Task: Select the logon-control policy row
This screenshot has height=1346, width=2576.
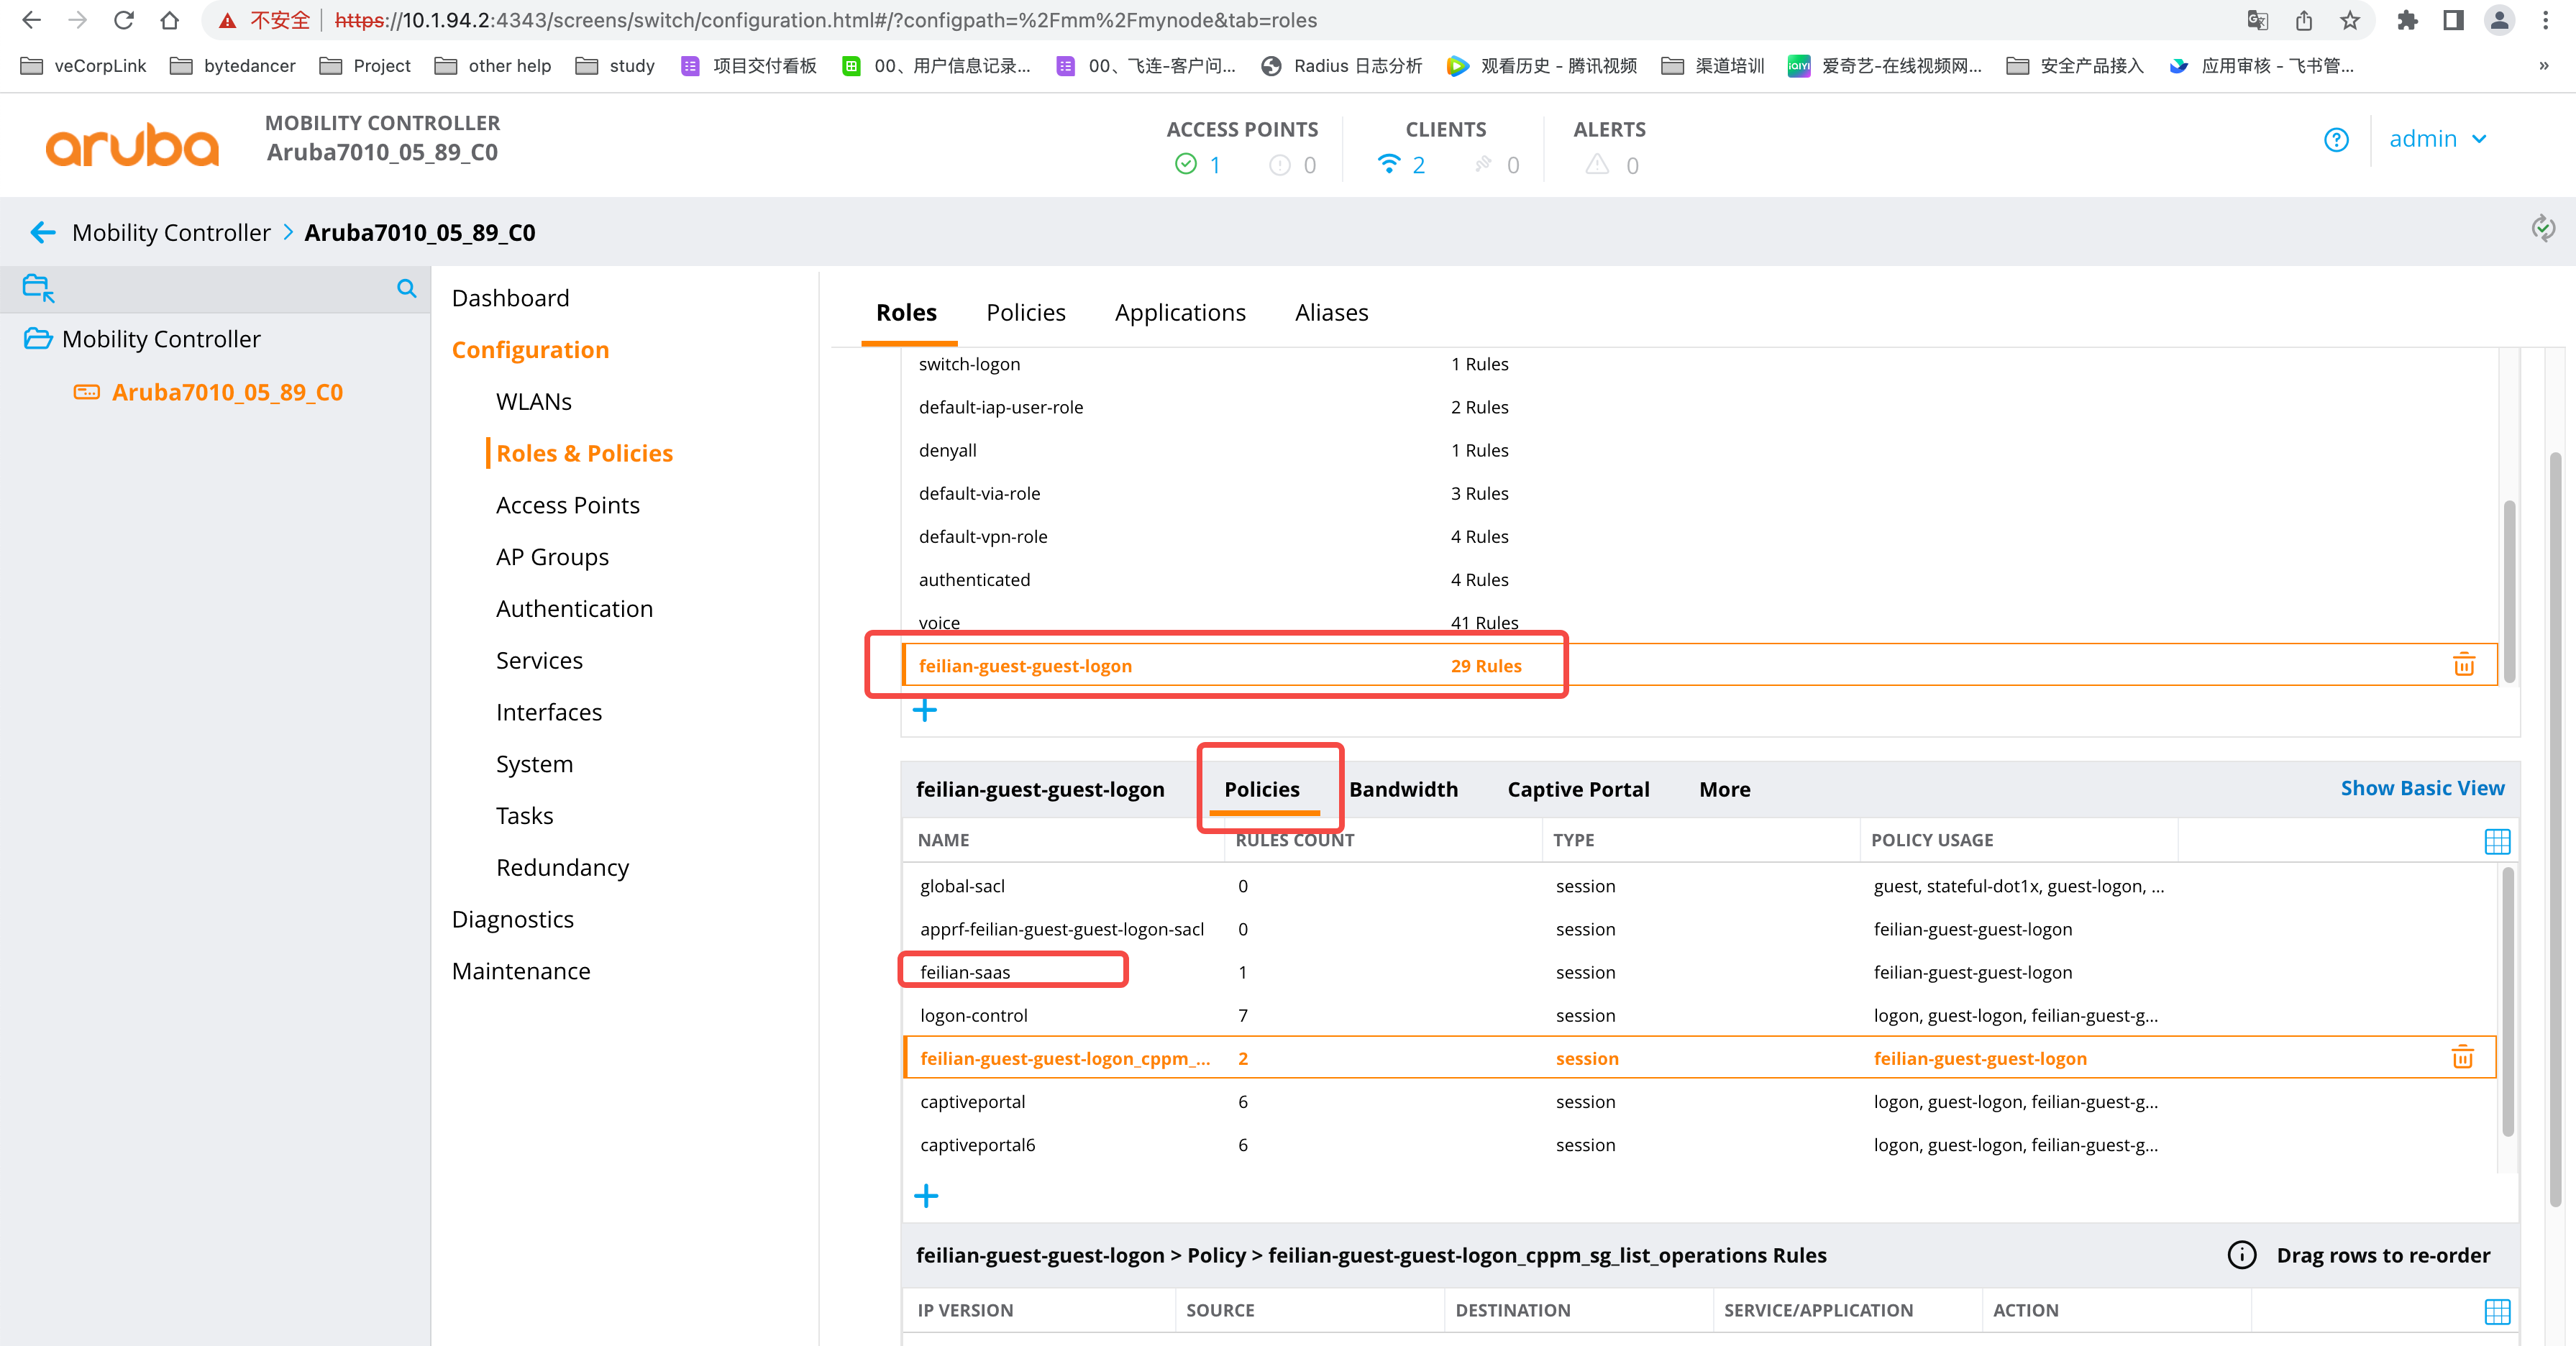Action: point(1699,1015)
